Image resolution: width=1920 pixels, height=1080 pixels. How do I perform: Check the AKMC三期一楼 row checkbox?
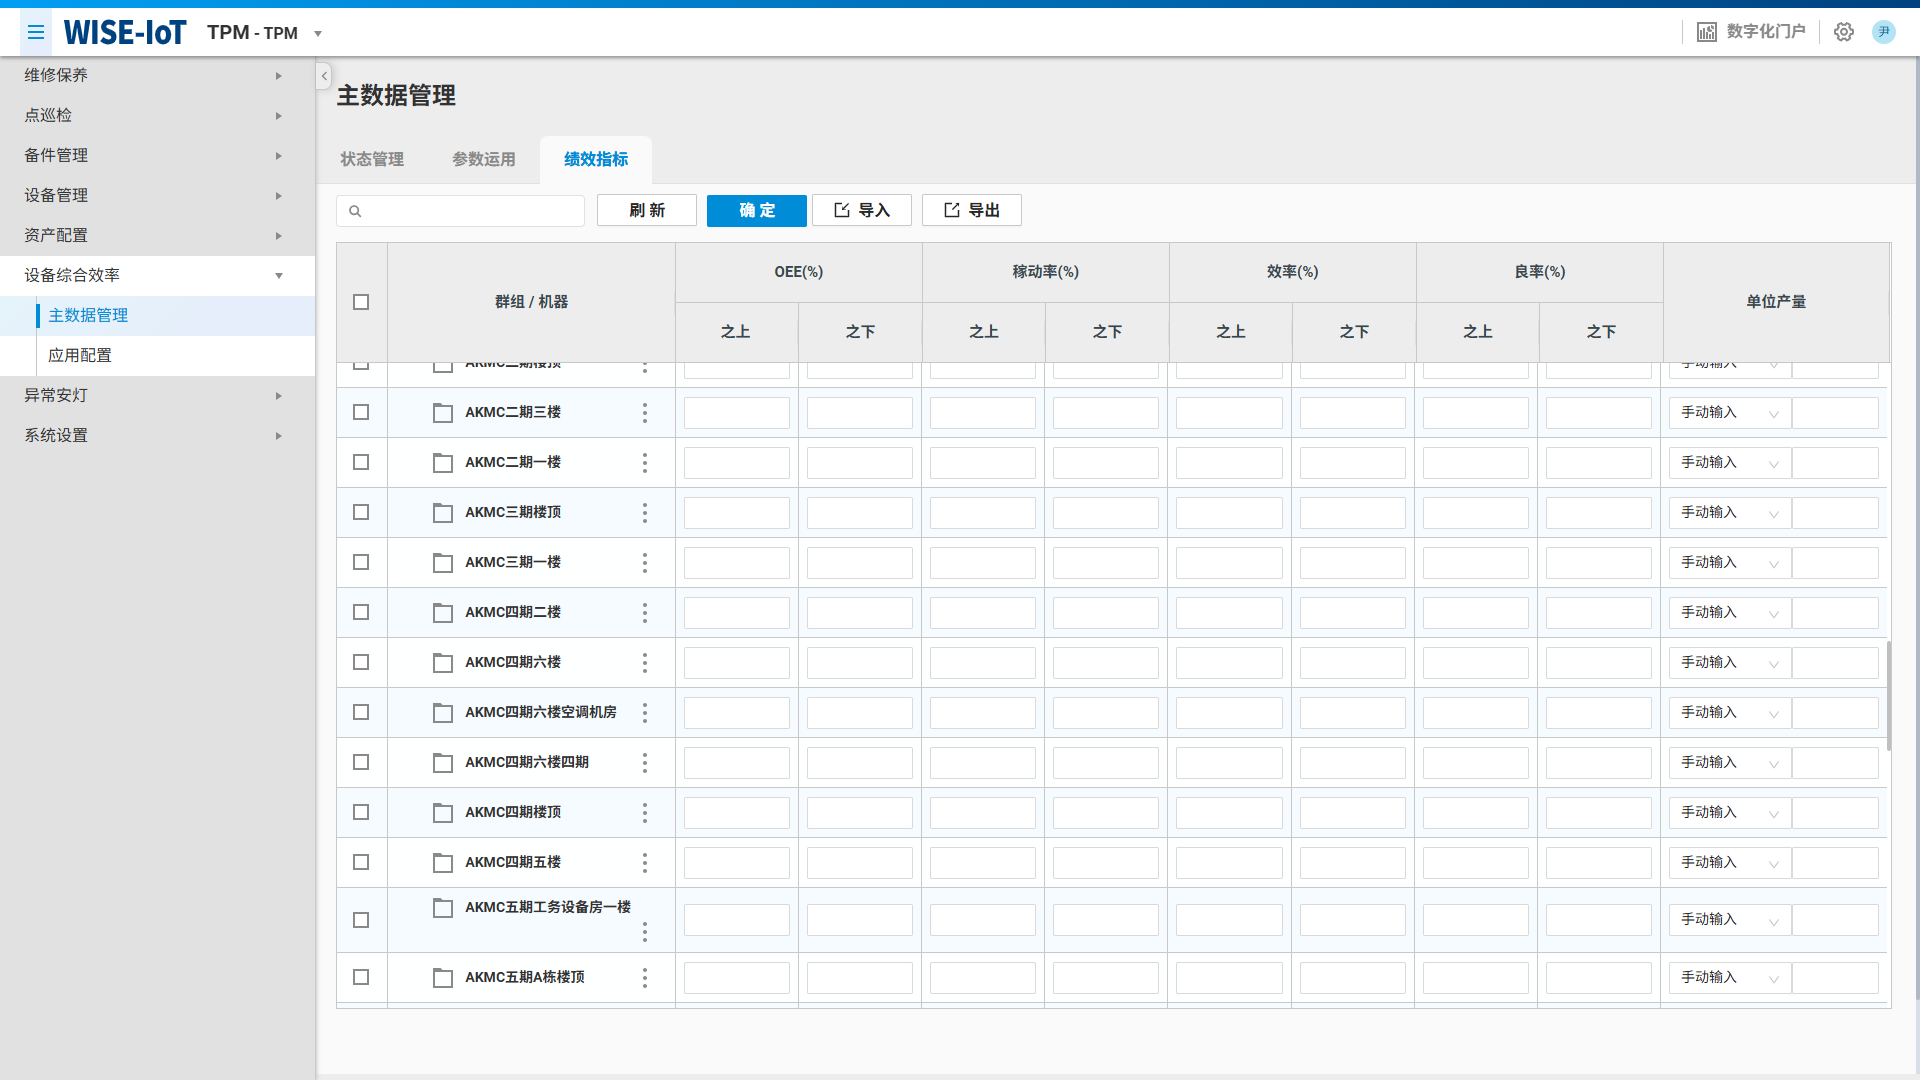[361, 562]
